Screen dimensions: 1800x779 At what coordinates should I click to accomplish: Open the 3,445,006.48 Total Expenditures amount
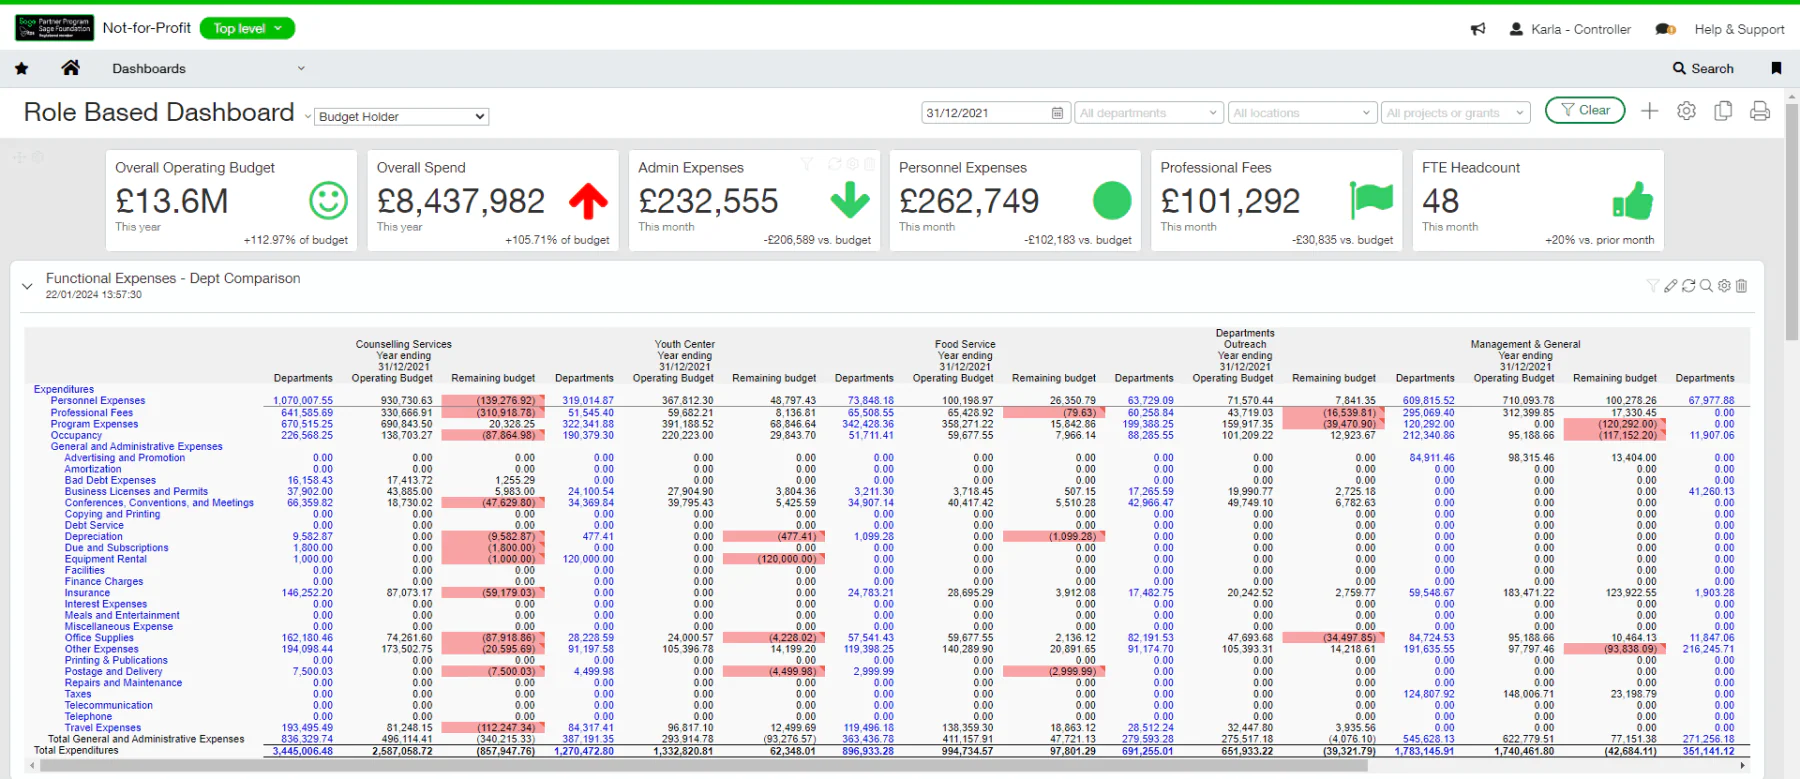303,751
